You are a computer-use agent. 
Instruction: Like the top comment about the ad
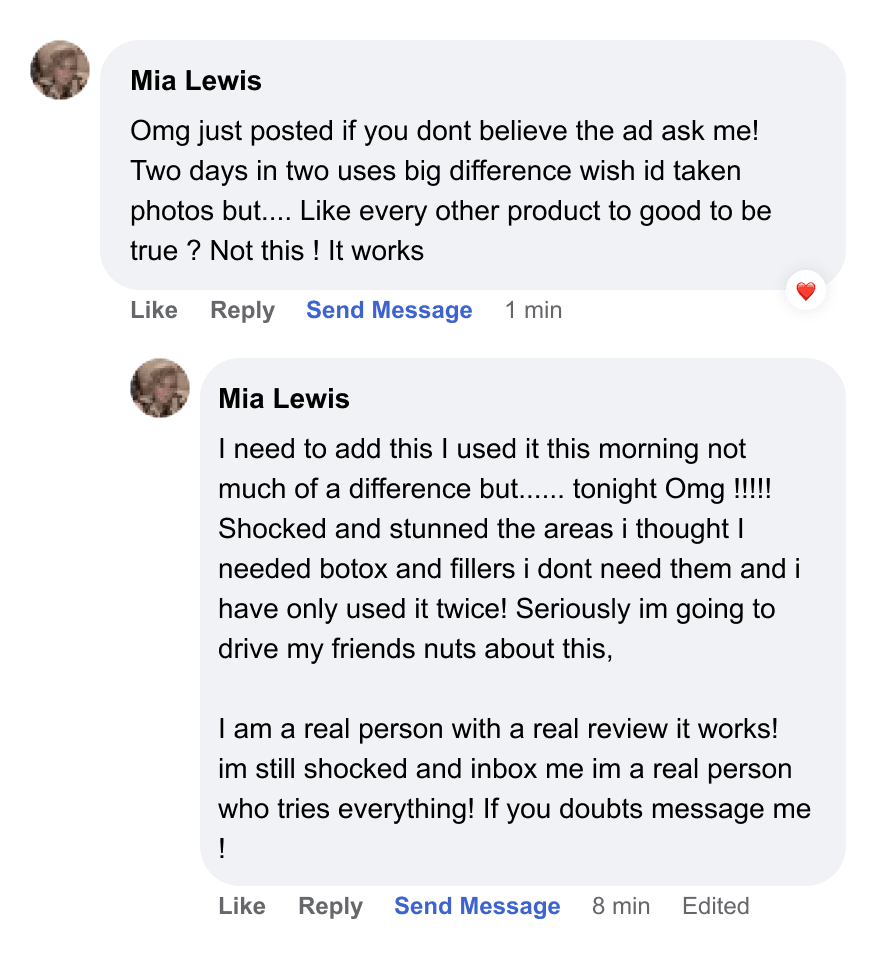(x=154, y=310)
